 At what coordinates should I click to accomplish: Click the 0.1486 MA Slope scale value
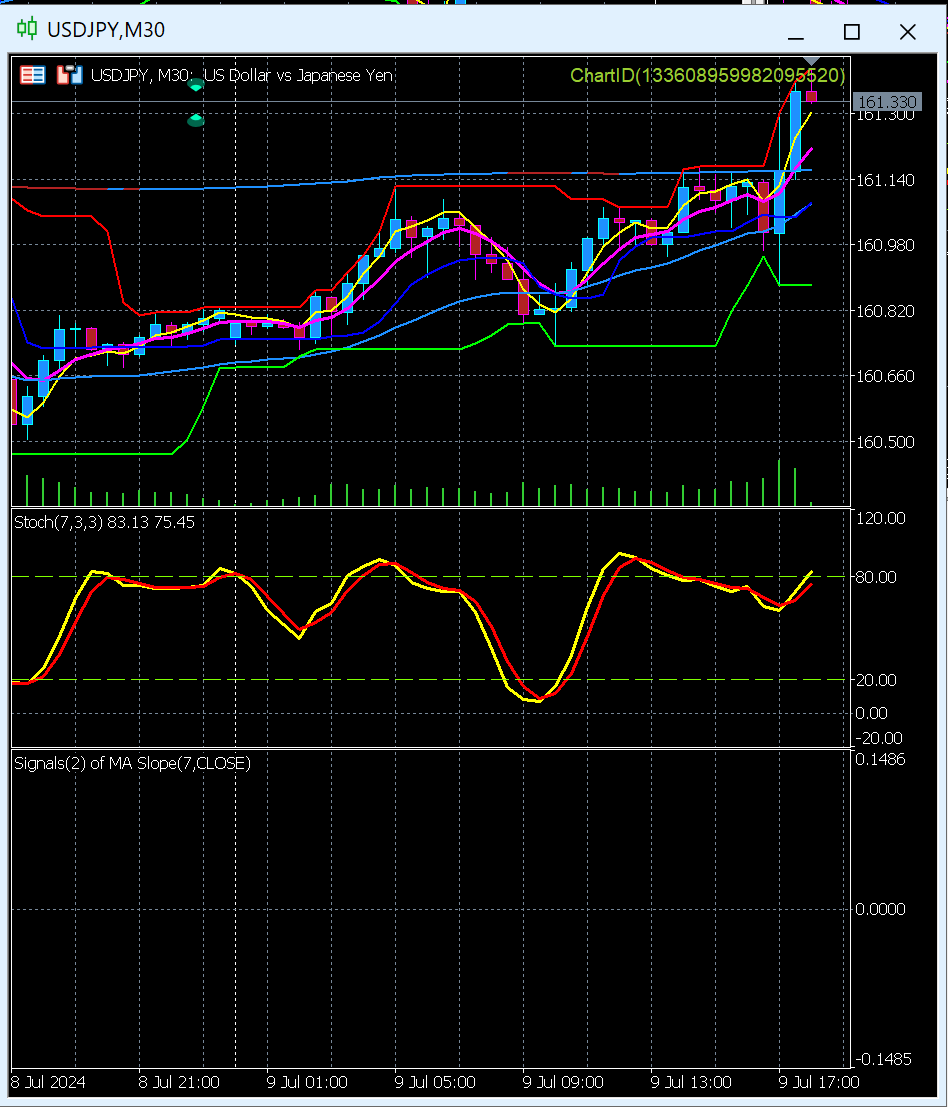coord(880,759)
